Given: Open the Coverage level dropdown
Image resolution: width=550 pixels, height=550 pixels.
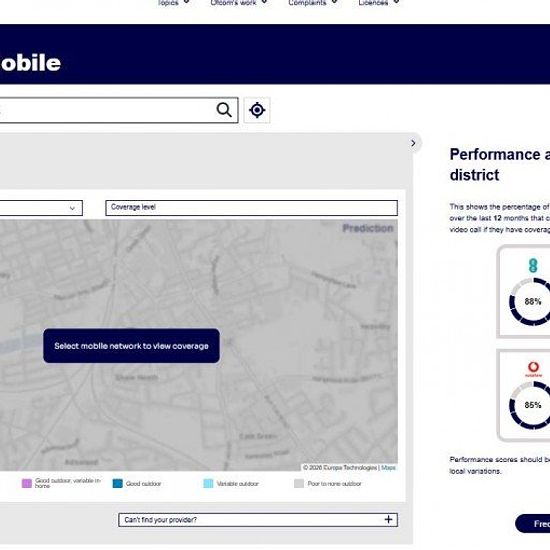Looking at the screenshot, I should [251, 208].
